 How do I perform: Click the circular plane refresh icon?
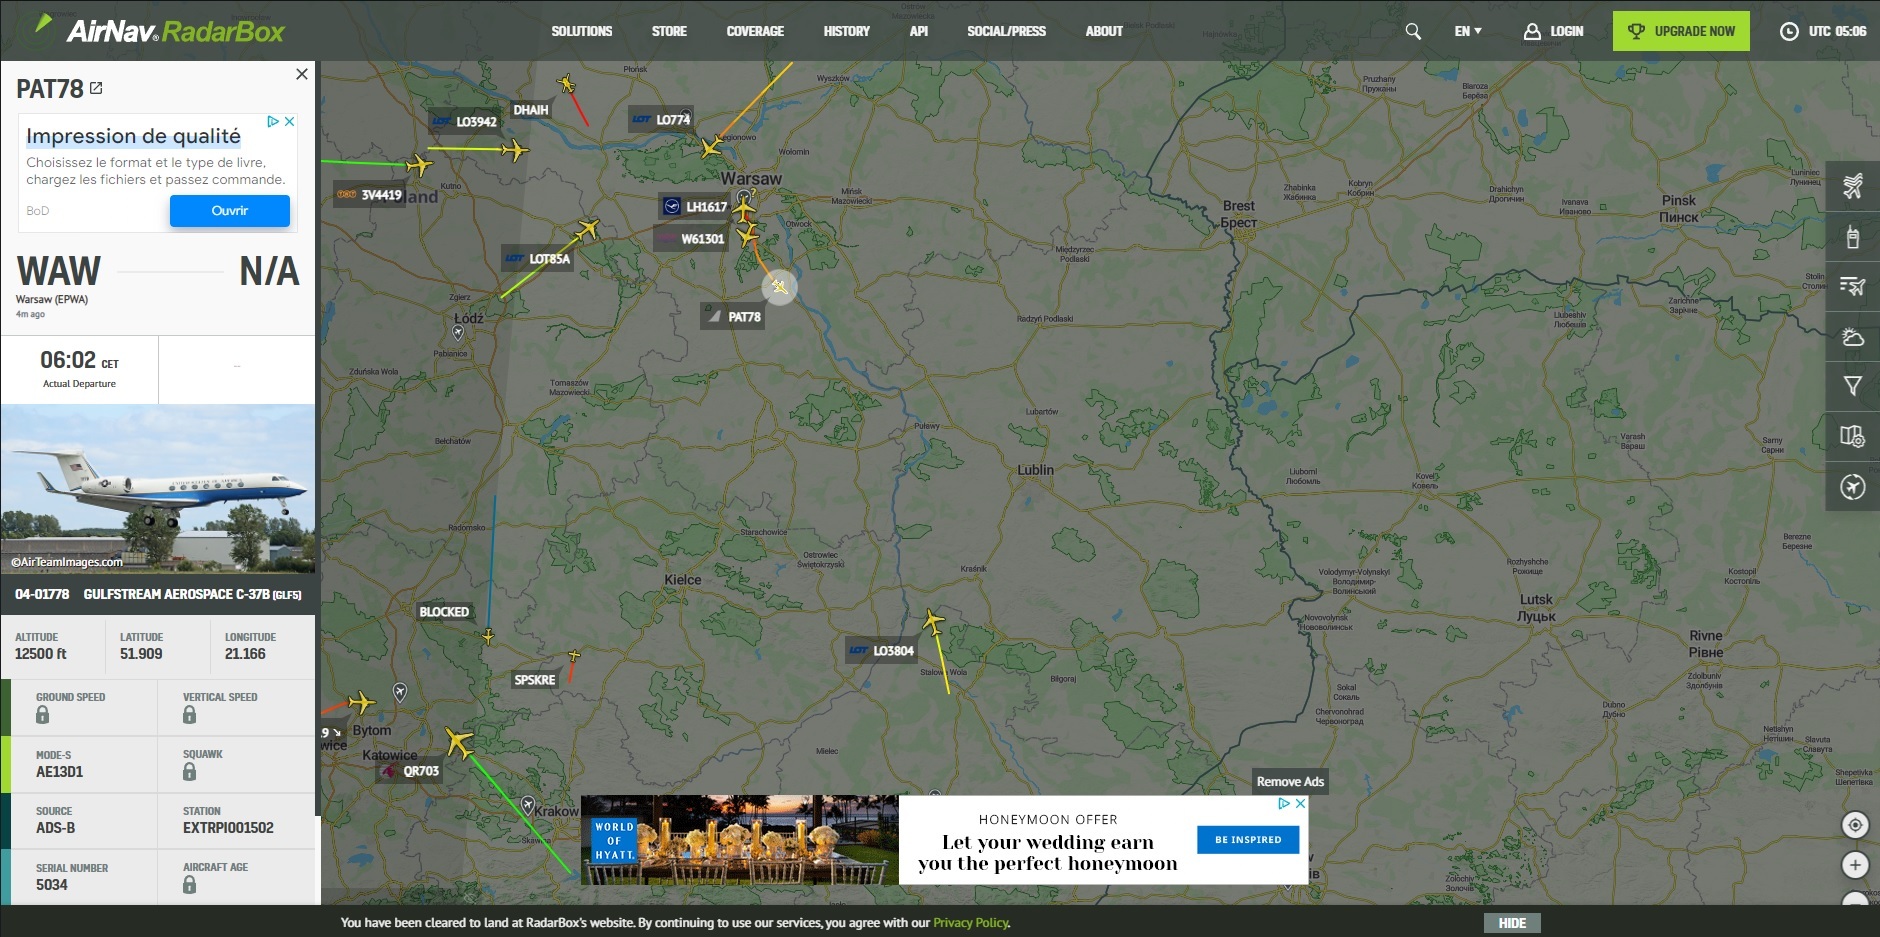click(1852, 487)
